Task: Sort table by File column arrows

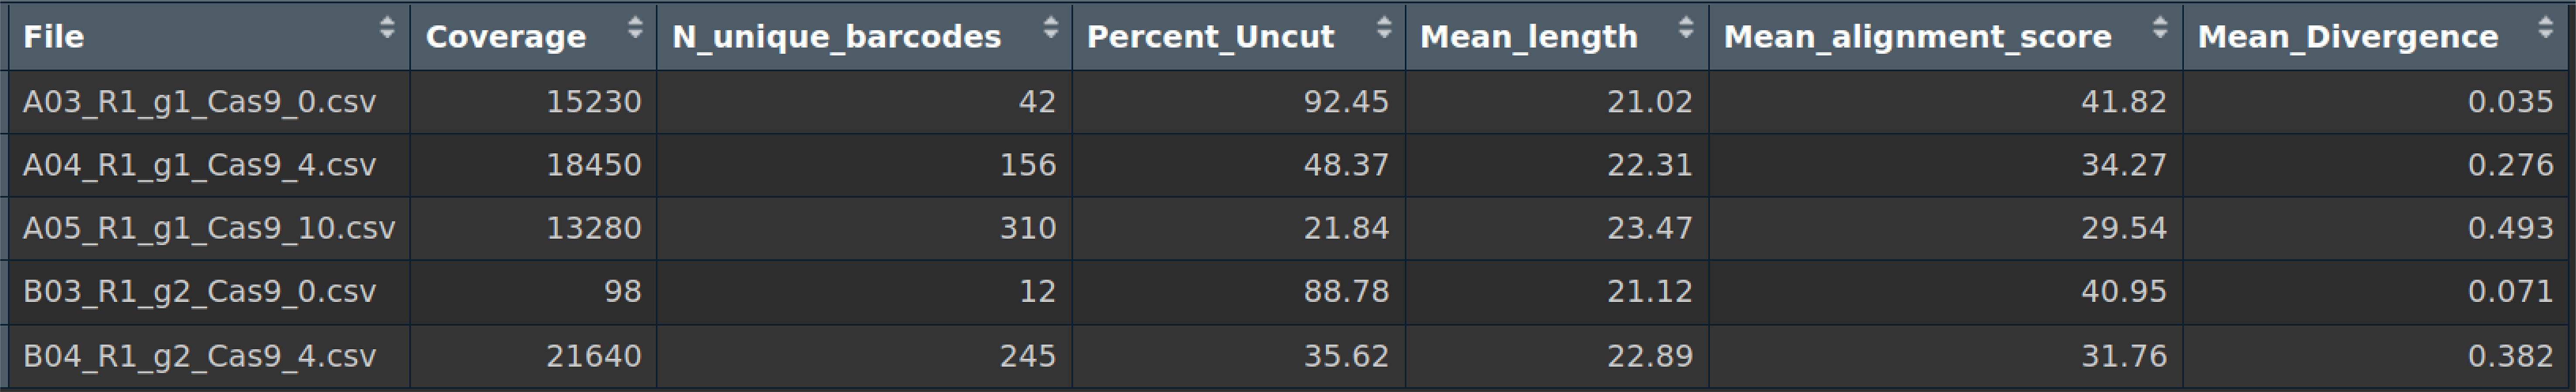Action: (387, 28)
